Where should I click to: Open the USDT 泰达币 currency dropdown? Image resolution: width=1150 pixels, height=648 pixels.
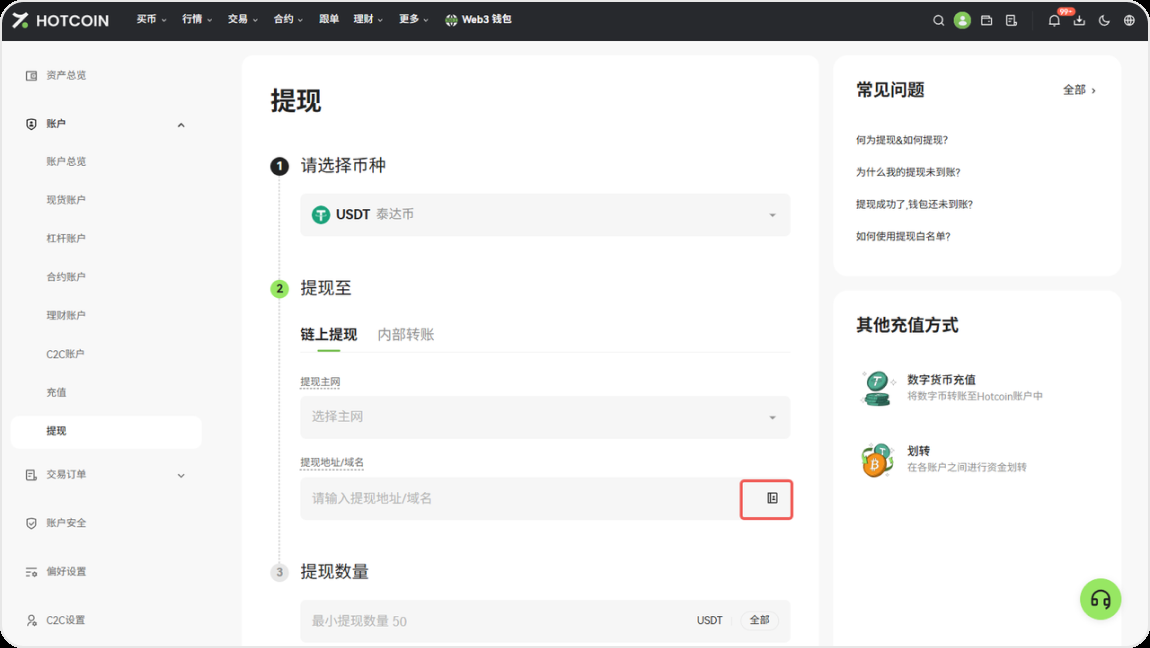(545, 215)
